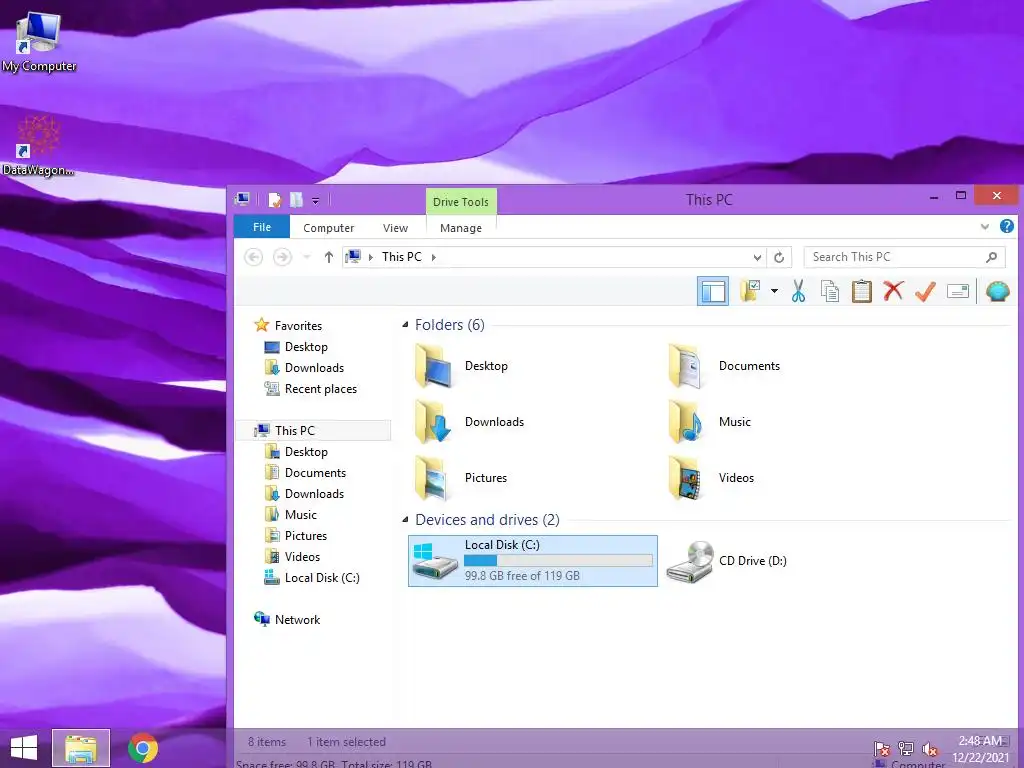
Task: Go forward with the Forward arrow
Action: [x=282, y=257]
